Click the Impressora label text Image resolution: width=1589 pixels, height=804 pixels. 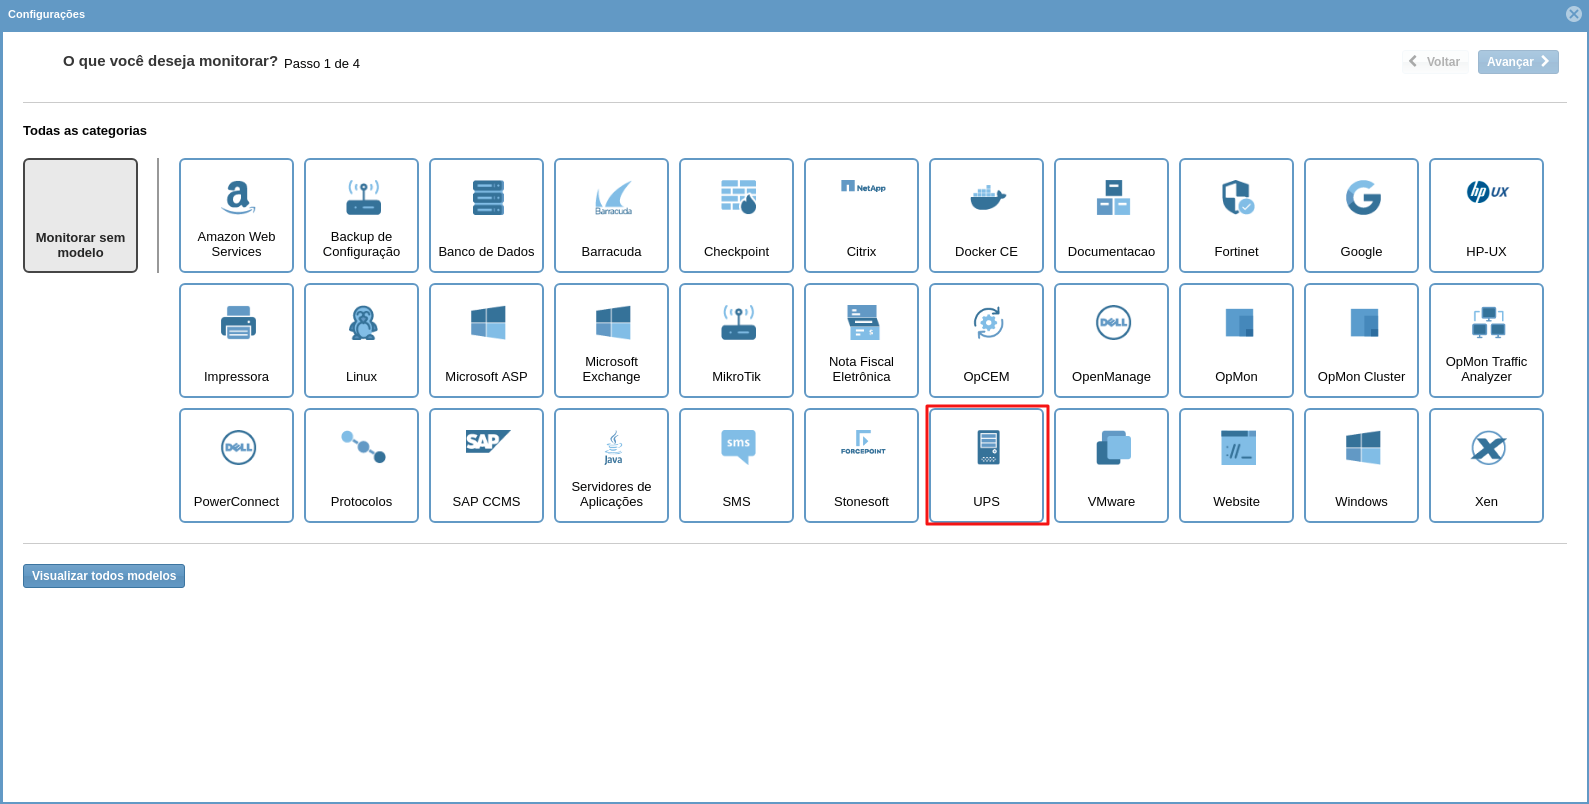(x=236, y=377)
